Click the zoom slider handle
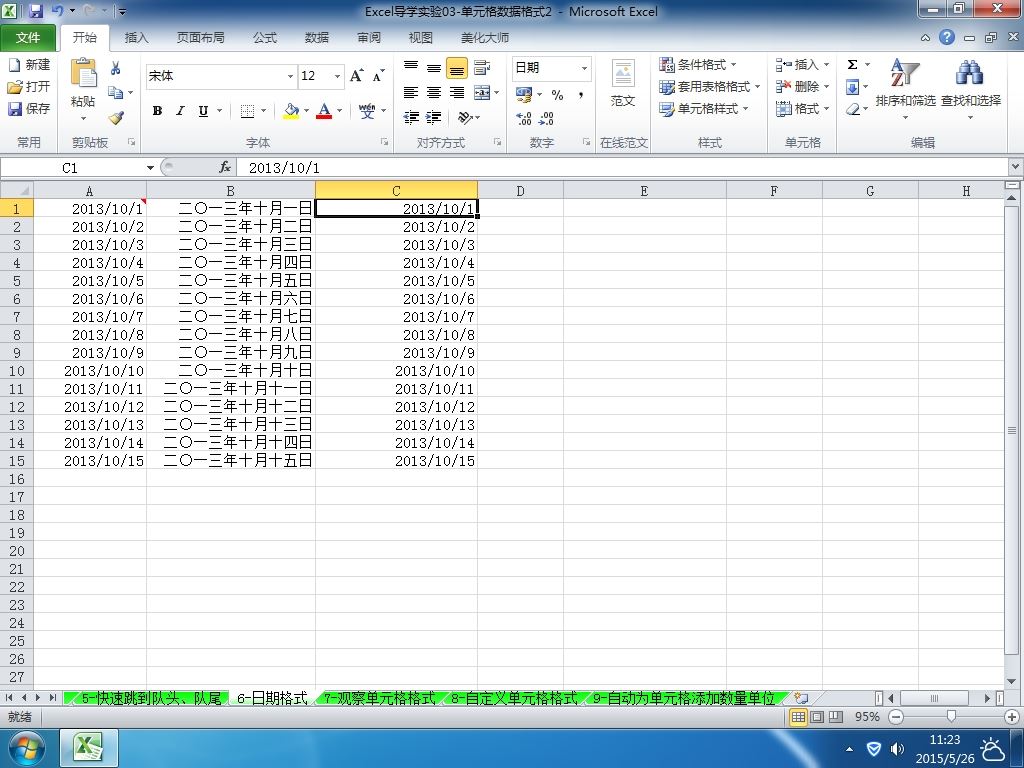 coord(952,717)
